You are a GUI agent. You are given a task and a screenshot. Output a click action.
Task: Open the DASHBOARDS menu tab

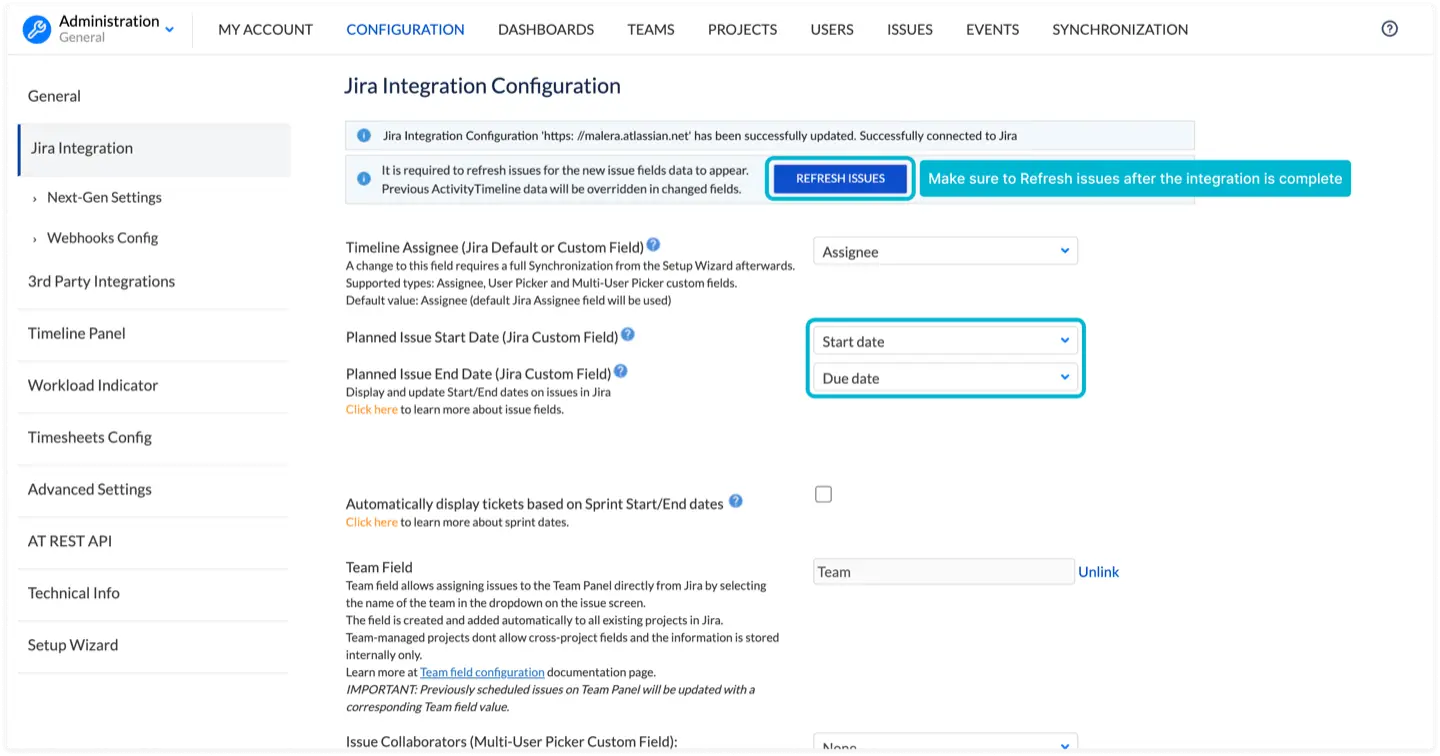click(x=545, y=29)
